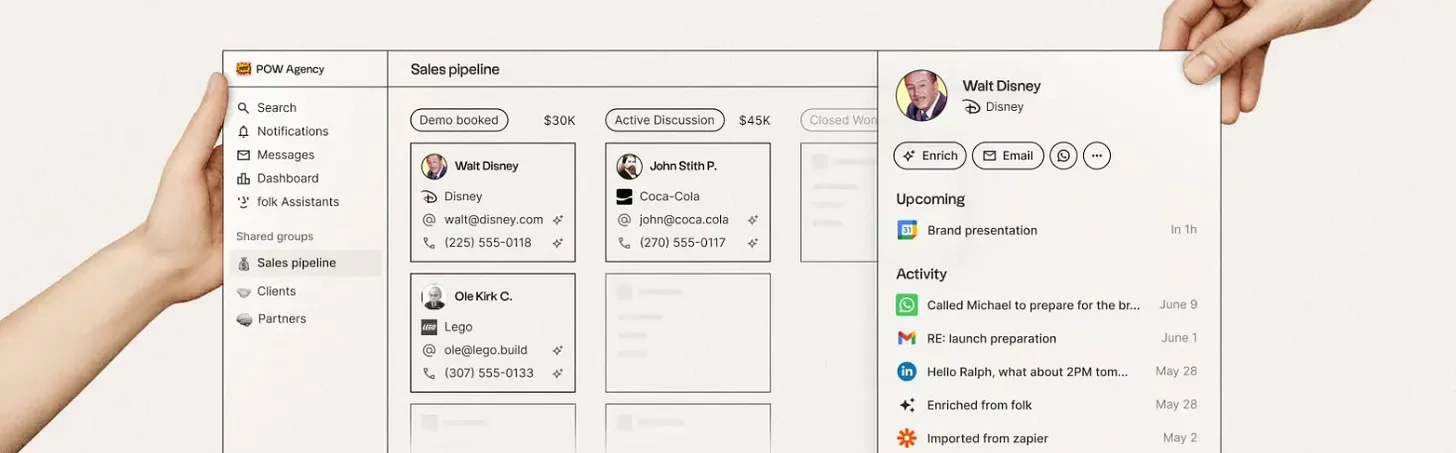Viewport: 1456px width, 453px height.
Task: Click the Google Calendar icon beside Brand presentation
Action: click(907, 230)
